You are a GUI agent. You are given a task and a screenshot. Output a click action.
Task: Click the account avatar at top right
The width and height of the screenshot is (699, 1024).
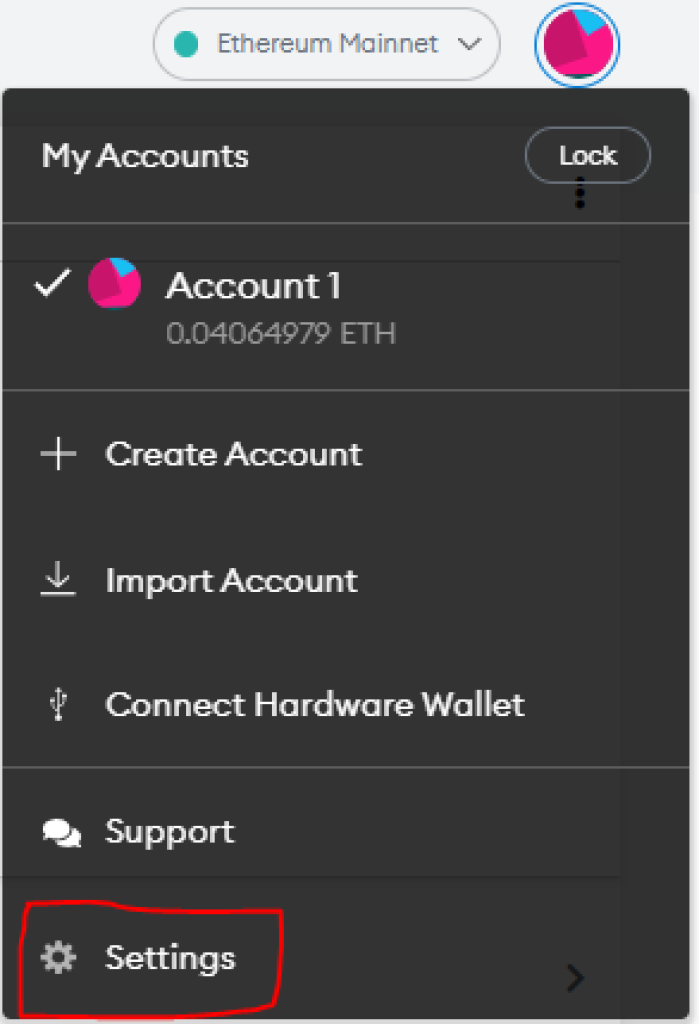click(x=577, y=44)
